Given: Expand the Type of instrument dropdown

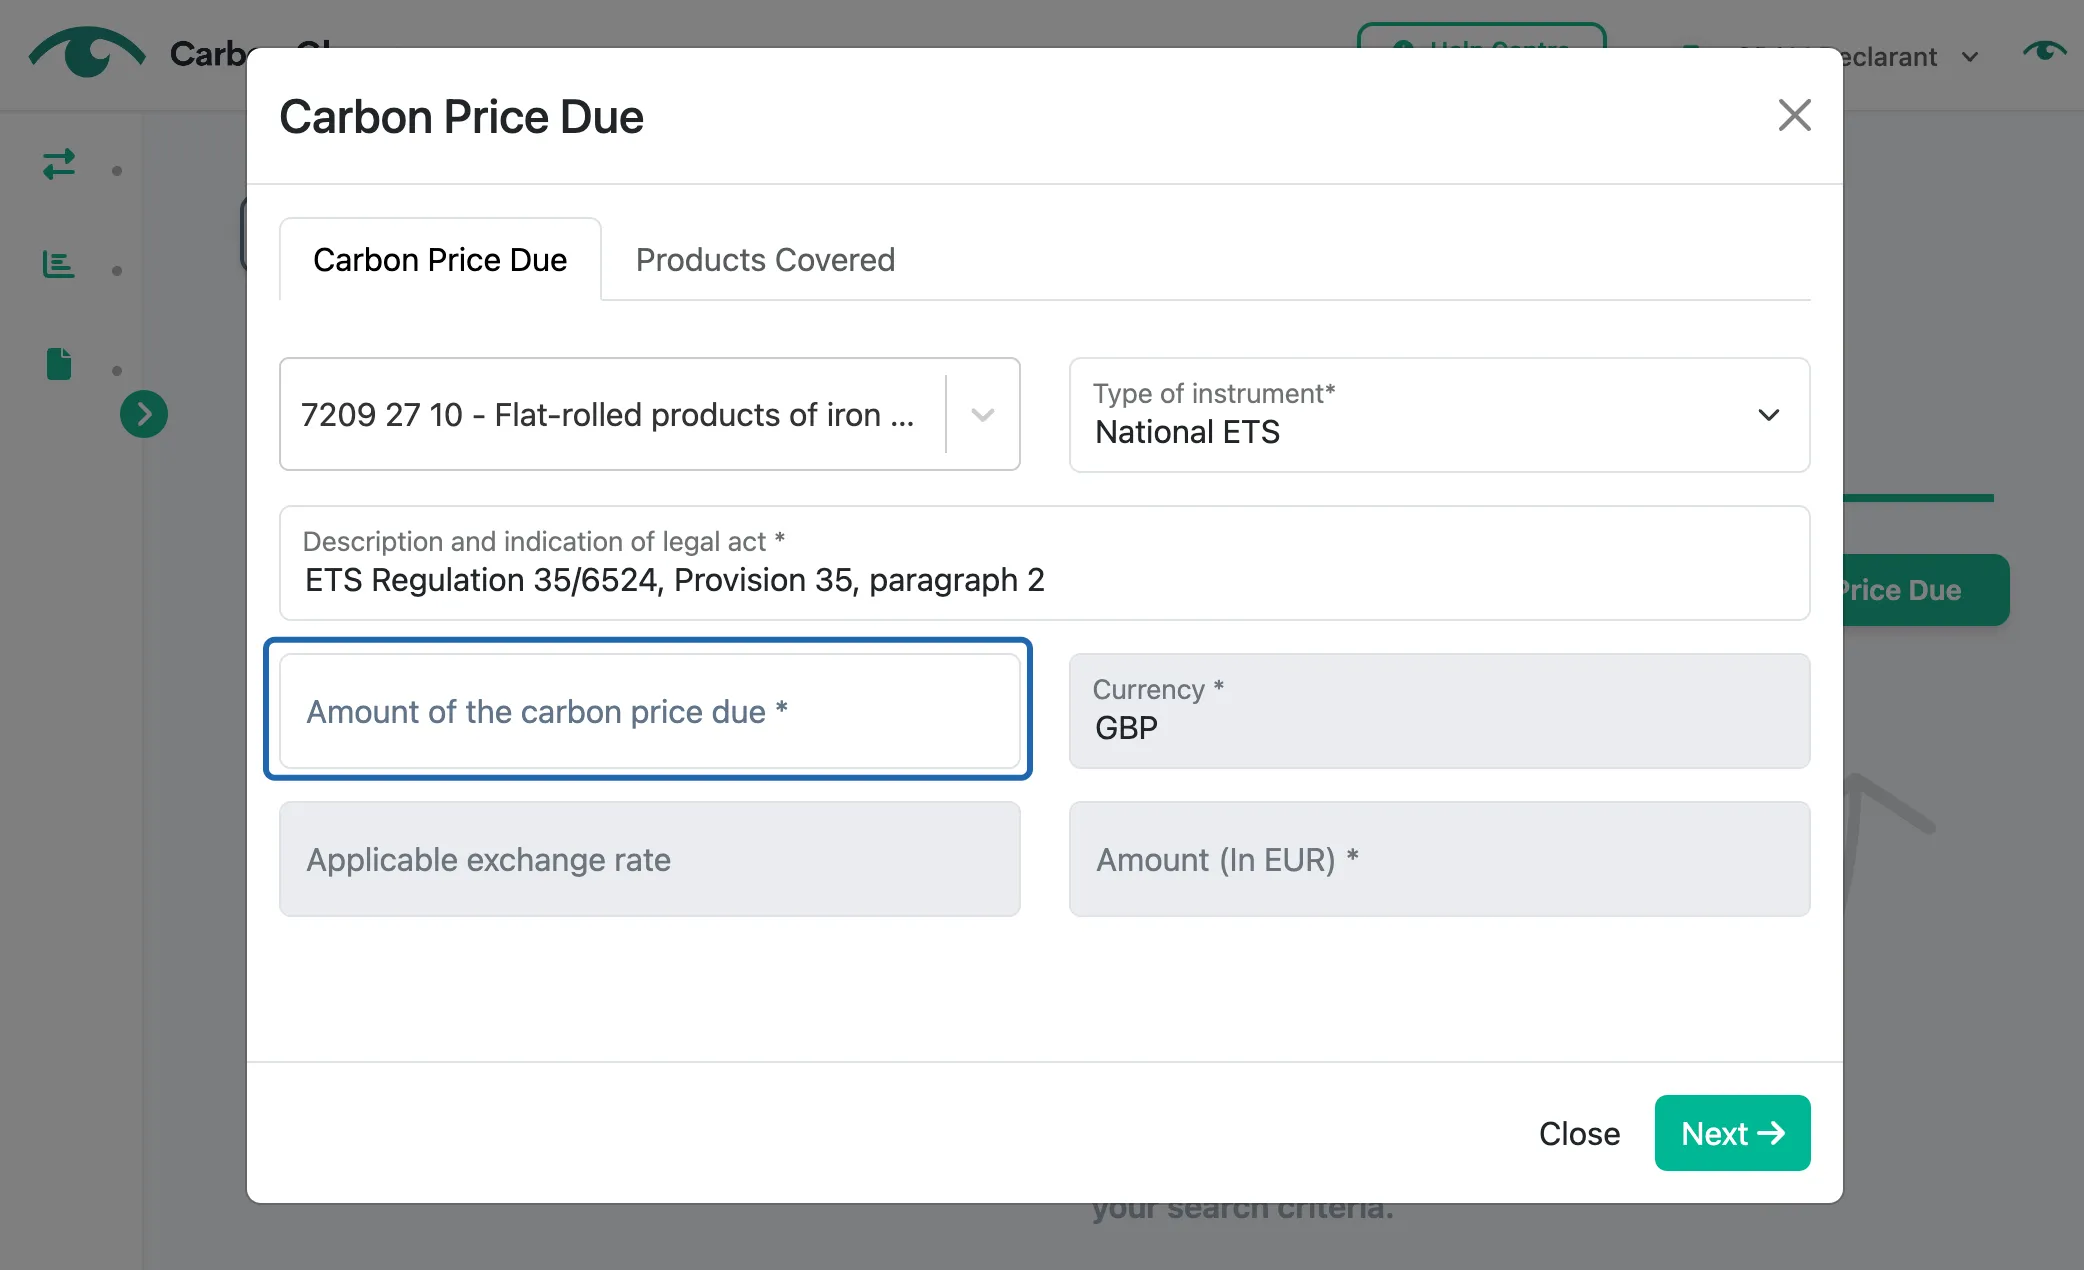Looking at the screenshot, I should [x=1439, y=414].
